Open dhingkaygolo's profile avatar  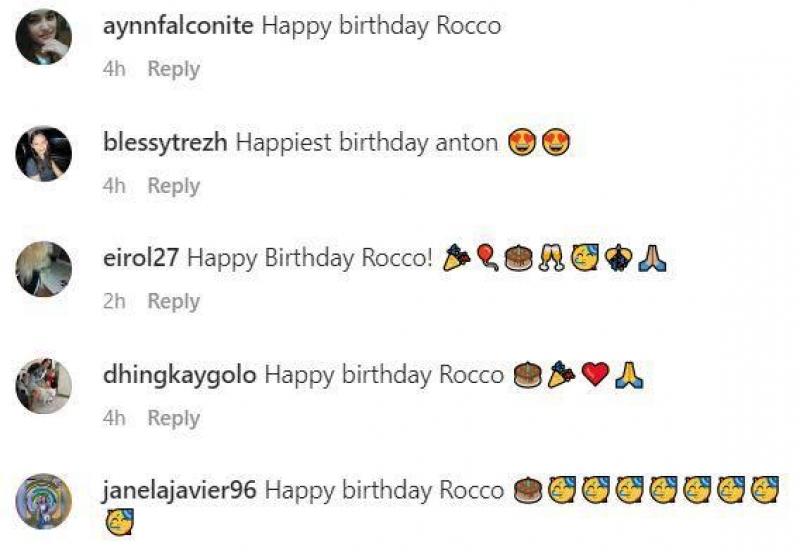(44, 386)
